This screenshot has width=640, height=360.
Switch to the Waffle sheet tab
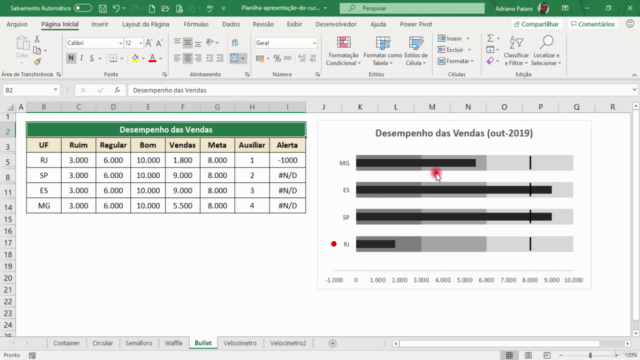[173, 343]
